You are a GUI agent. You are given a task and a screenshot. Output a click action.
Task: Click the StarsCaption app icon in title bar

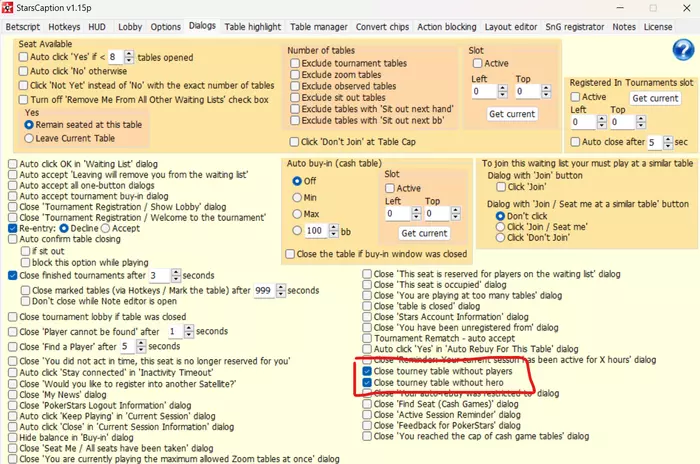coord(8,8)
